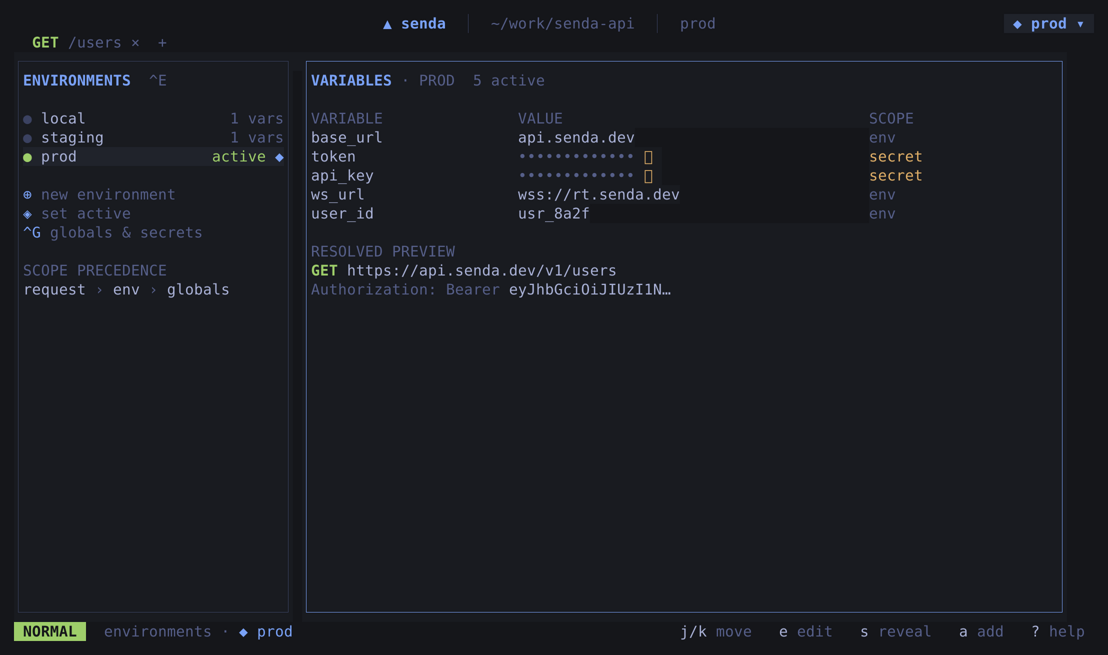Screen dimensions: 1108x655
Task: Close the /users tab
Action: [x=135, y=43]
